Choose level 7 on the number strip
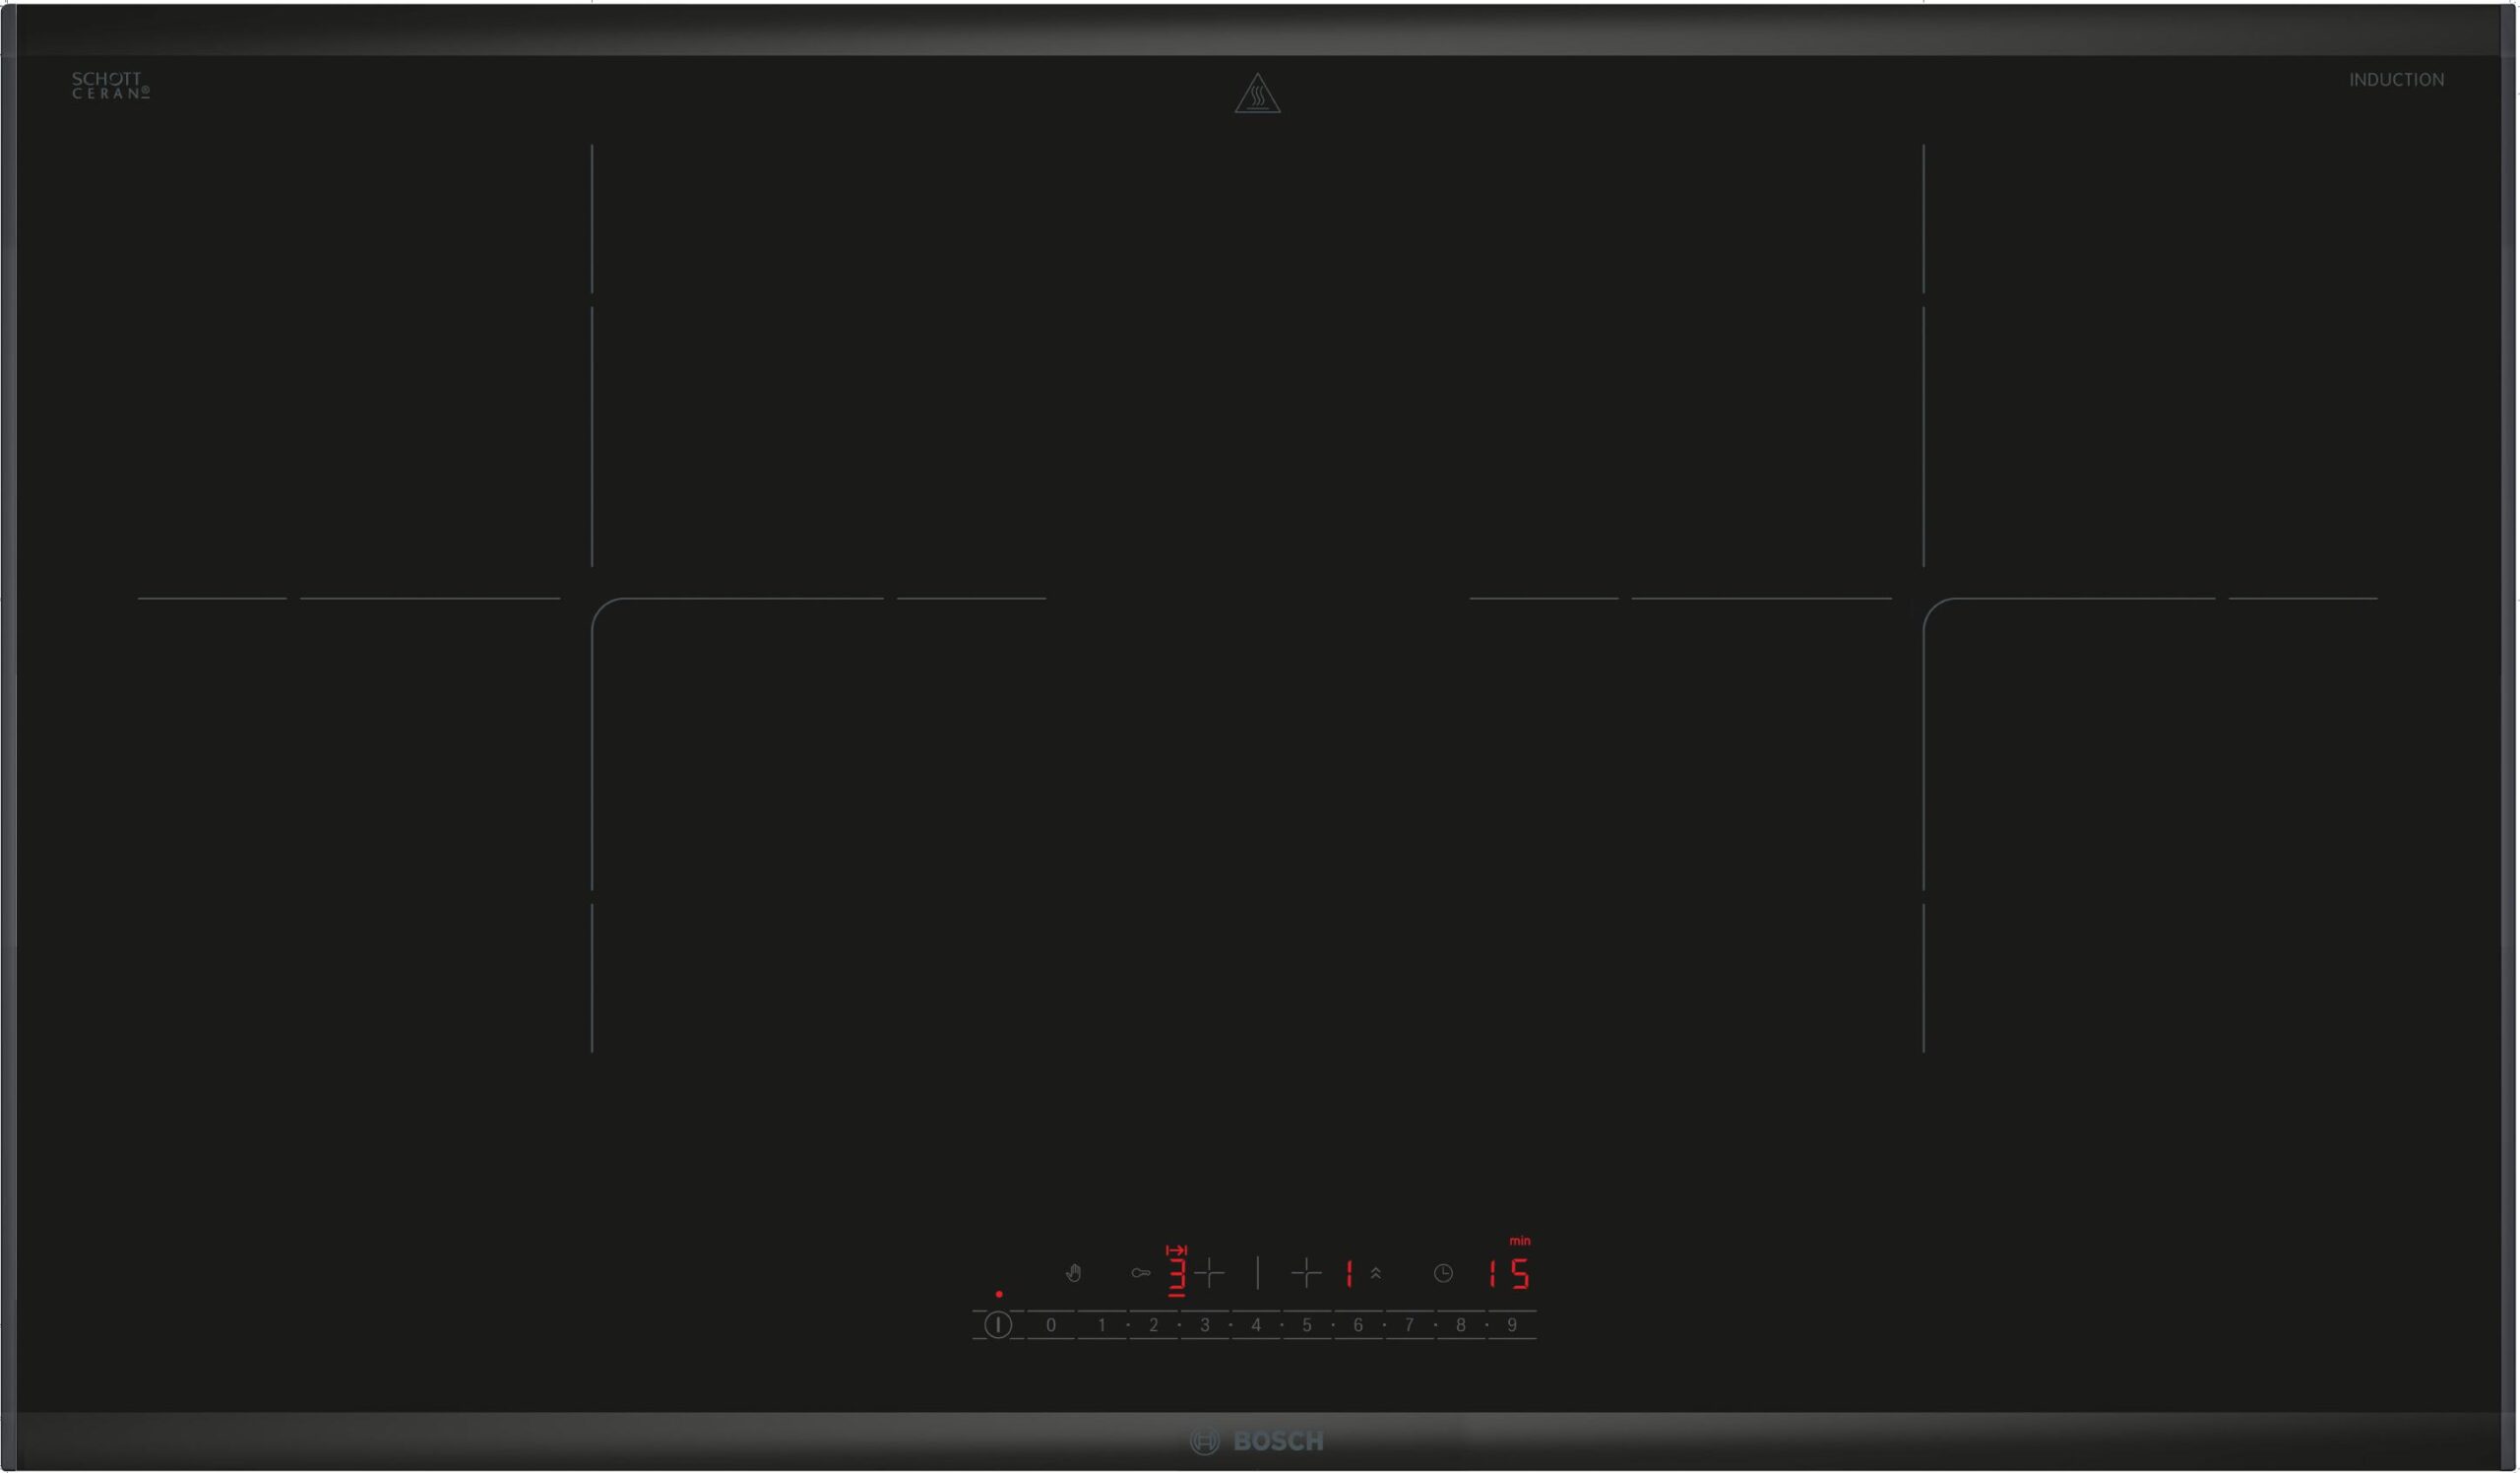Screen dimensions: 2520x1473 point(1410,1325)
